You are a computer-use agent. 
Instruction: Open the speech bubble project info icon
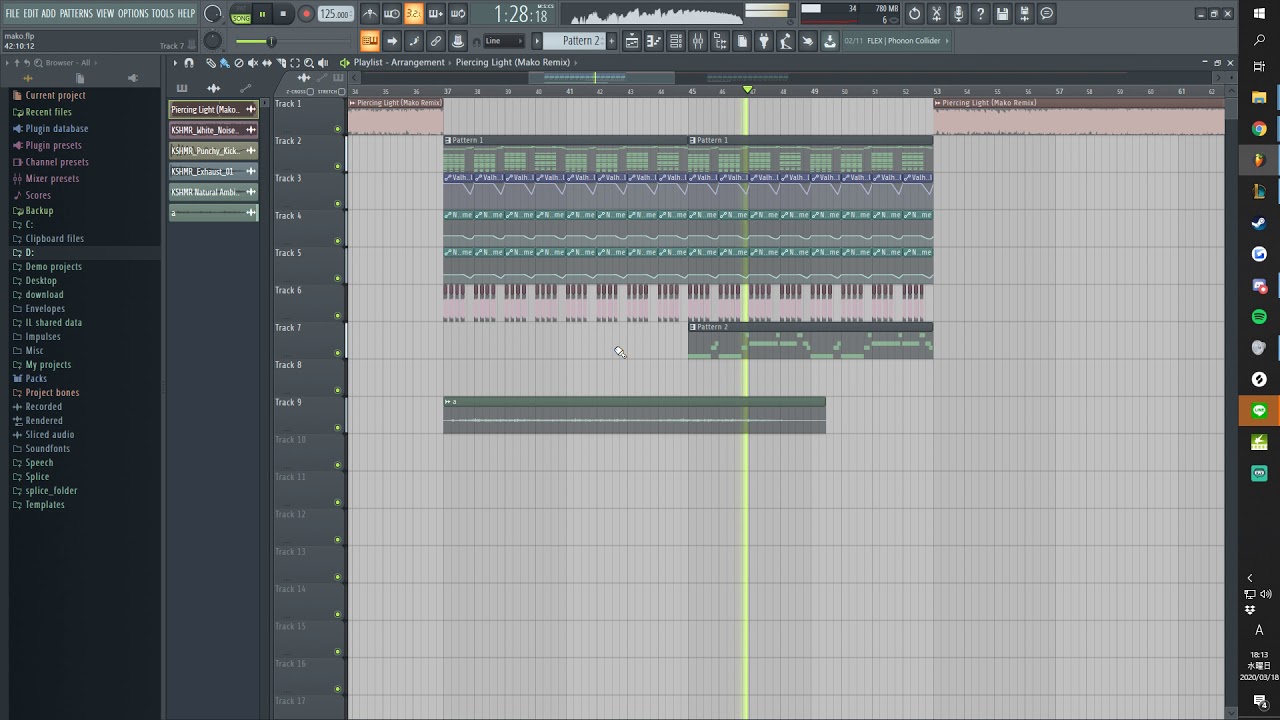point(1047,14)
